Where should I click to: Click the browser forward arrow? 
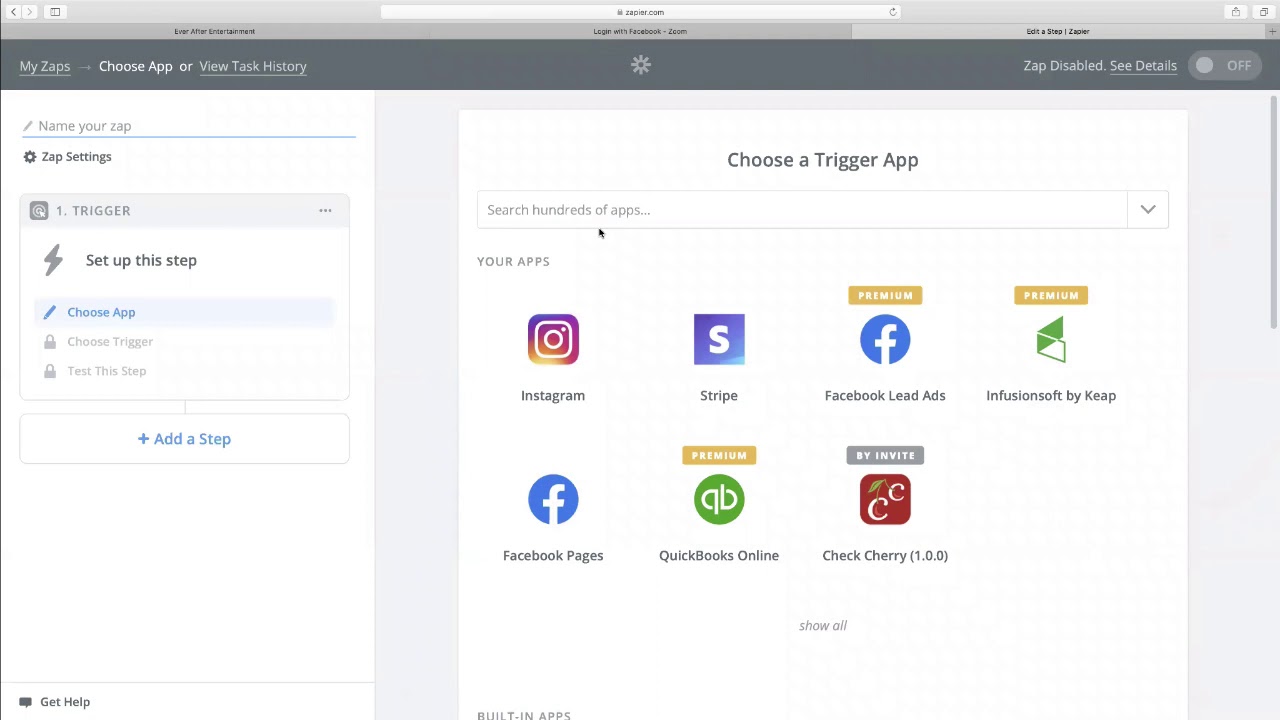pos(30,12)
